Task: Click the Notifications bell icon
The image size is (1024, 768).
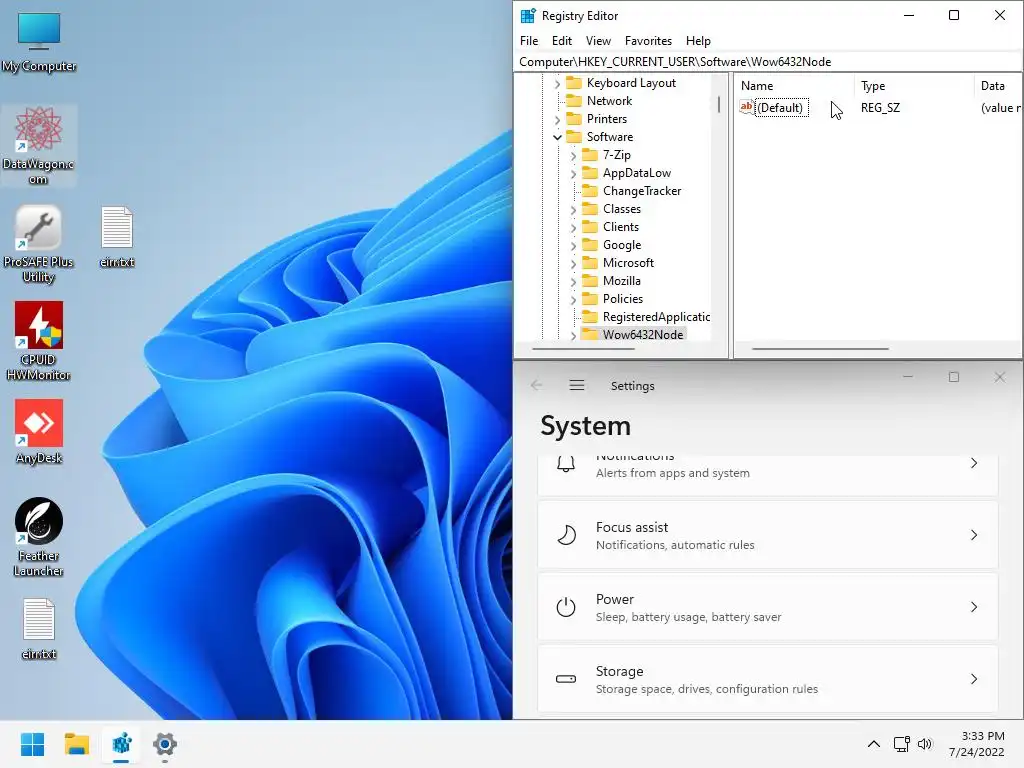Action: 566,464
